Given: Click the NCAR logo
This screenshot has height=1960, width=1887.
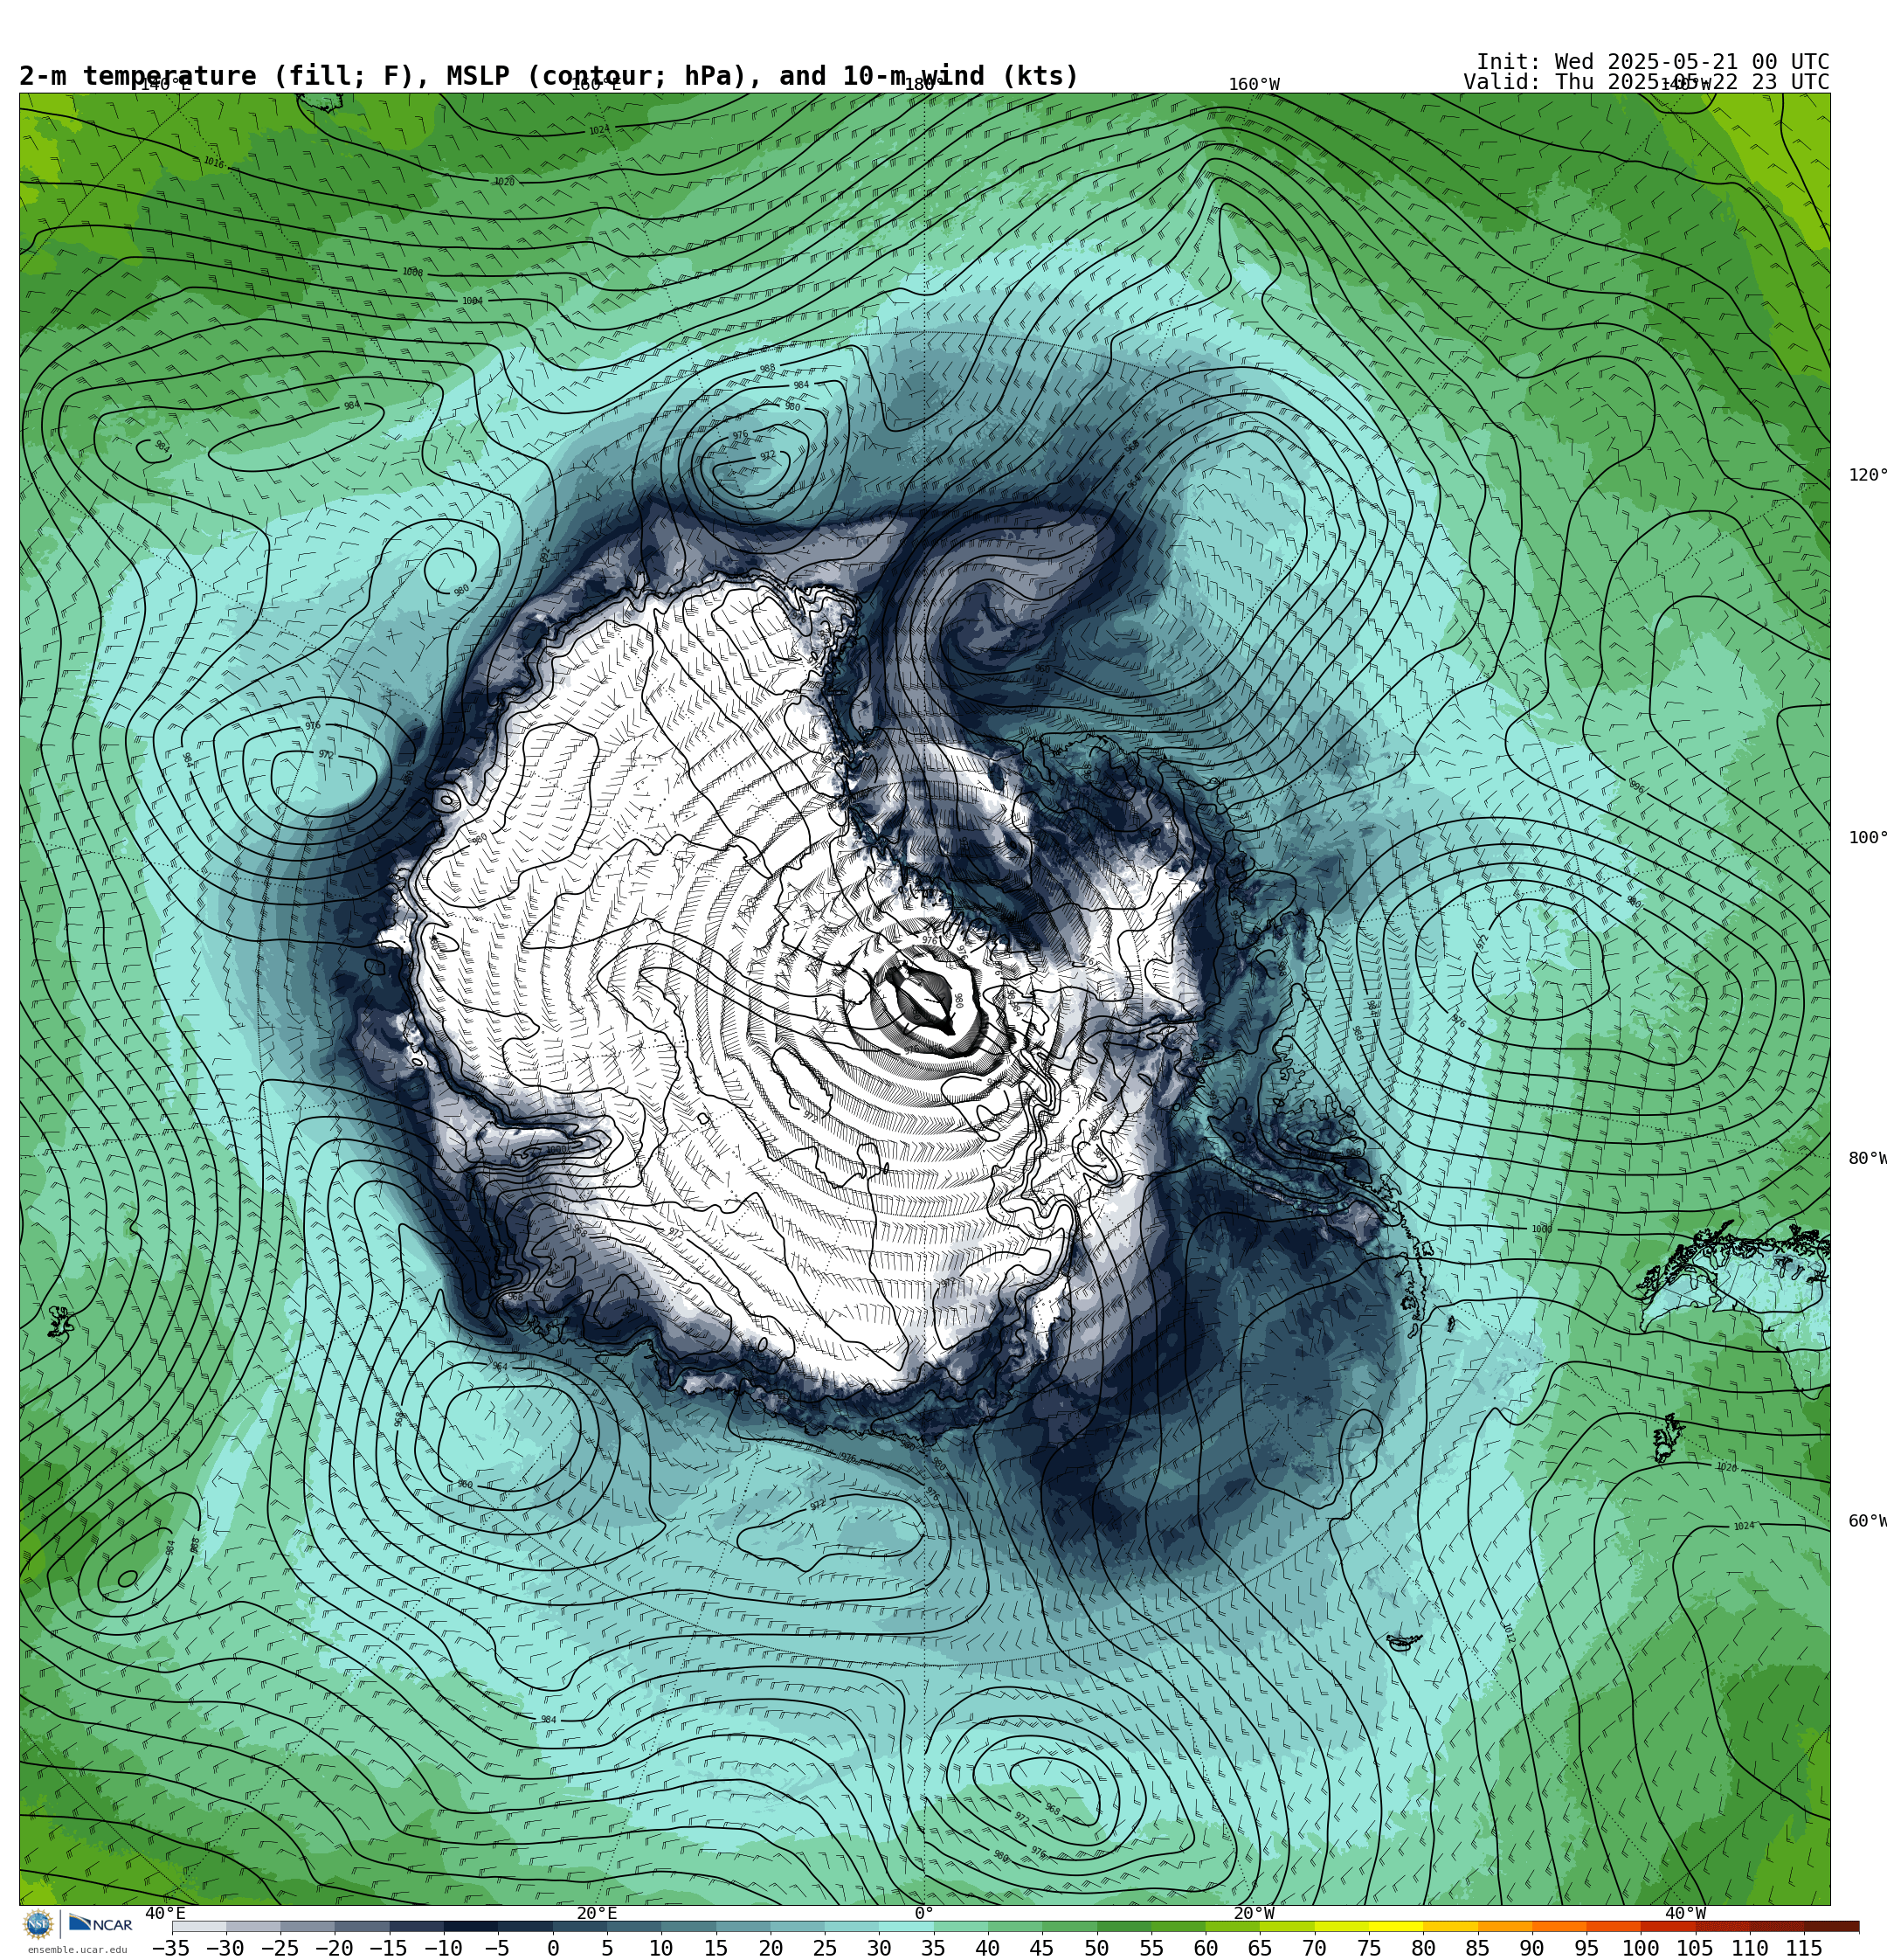Looking at the screenshot, I should pyautogui.click(x=100, y=1924).
